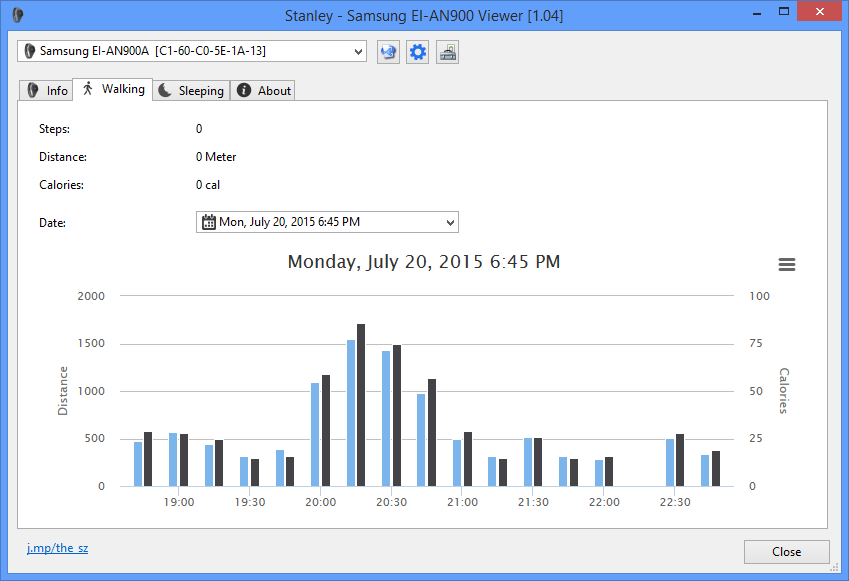
Task: Click the device export toolbar icon
Action: (447, 52)
